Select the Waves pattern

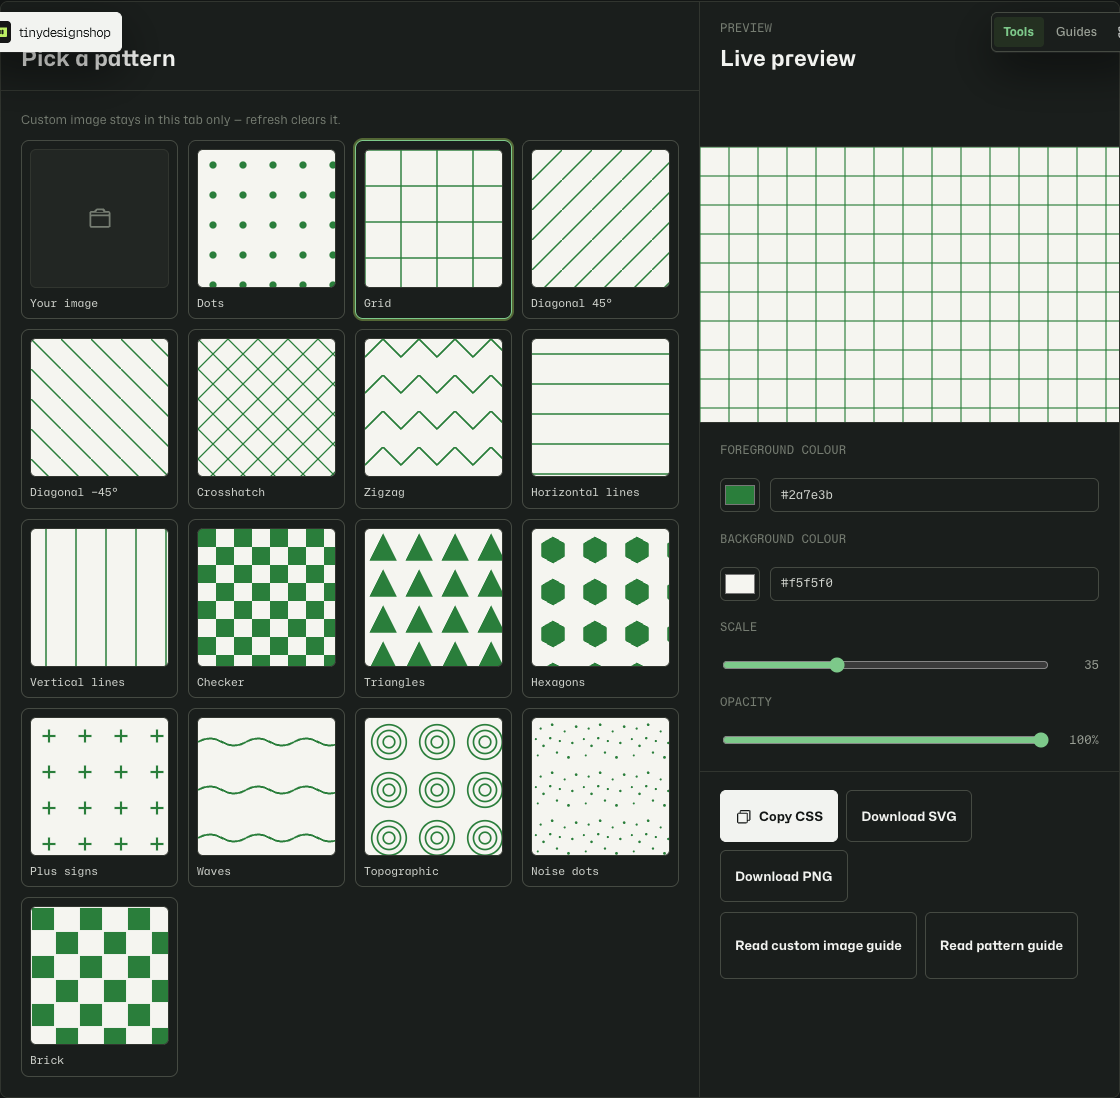click(x=266, y=797)
